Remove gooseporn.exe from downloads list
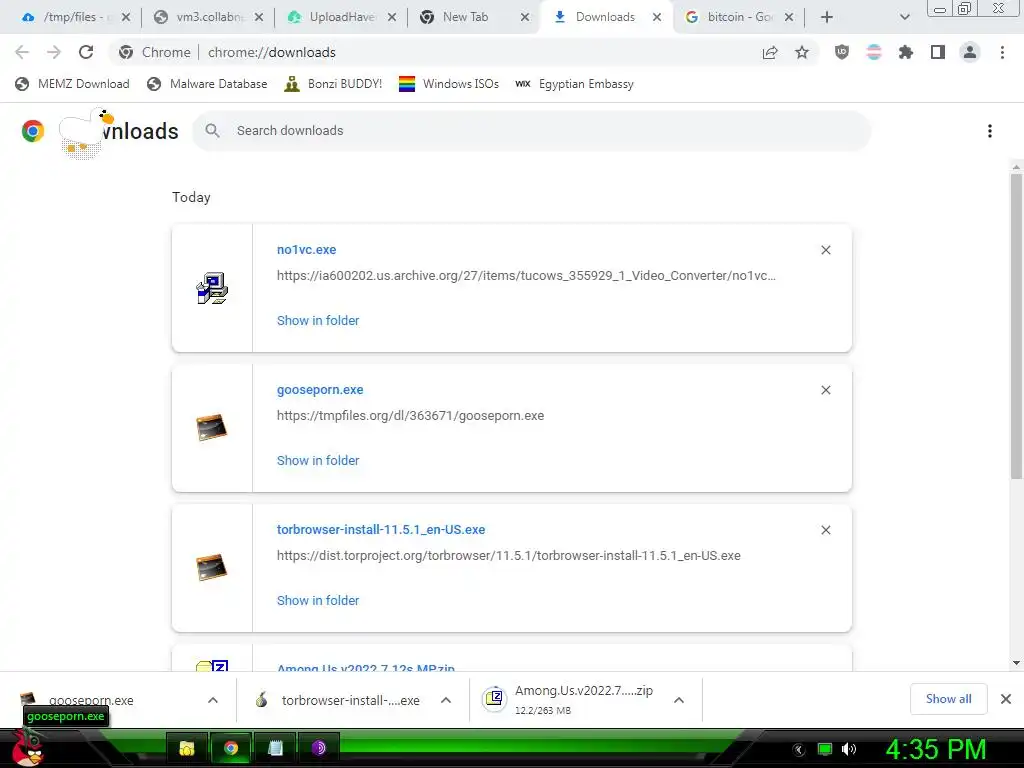 pyautogui.click(x=826, y=390)
